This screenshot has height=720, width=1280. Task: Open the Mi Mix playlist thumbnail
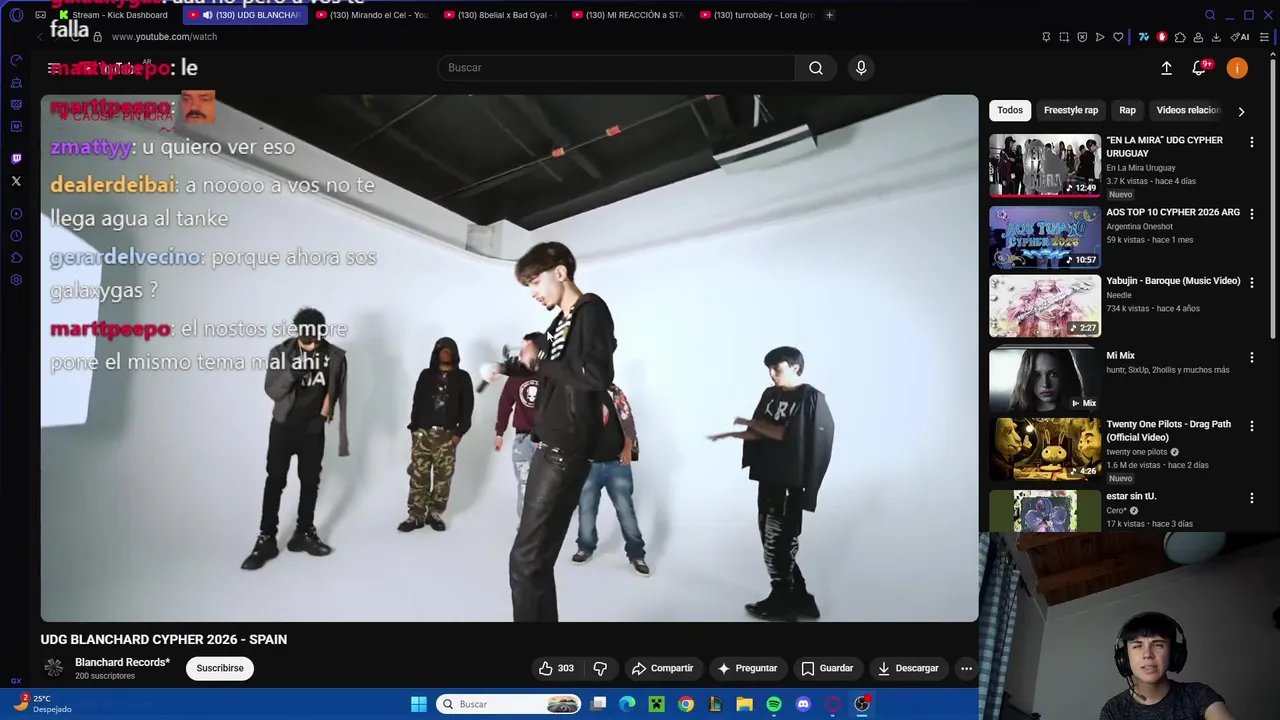coord(1045,380)
